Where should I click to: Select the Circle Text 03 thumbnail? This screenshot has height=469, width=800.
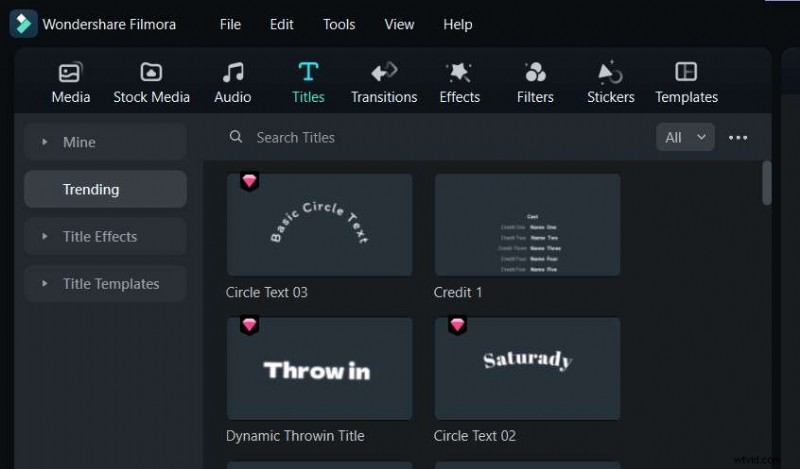320,225
